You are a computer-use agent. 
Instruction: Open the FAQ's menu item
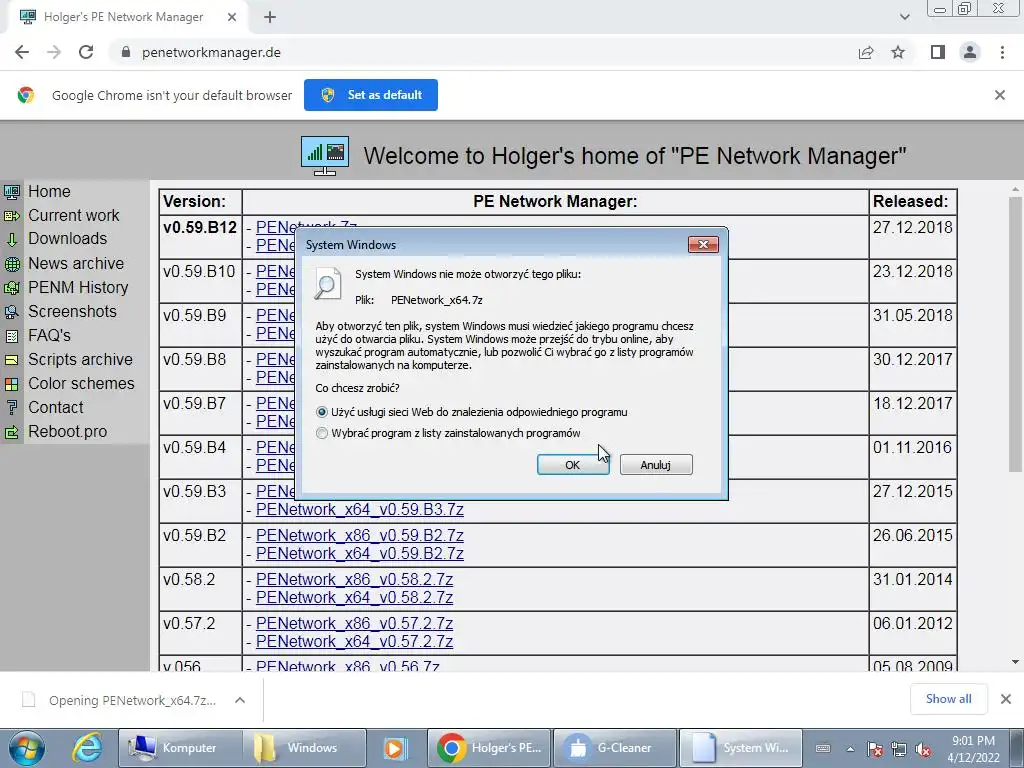click(x=49, y=335)
